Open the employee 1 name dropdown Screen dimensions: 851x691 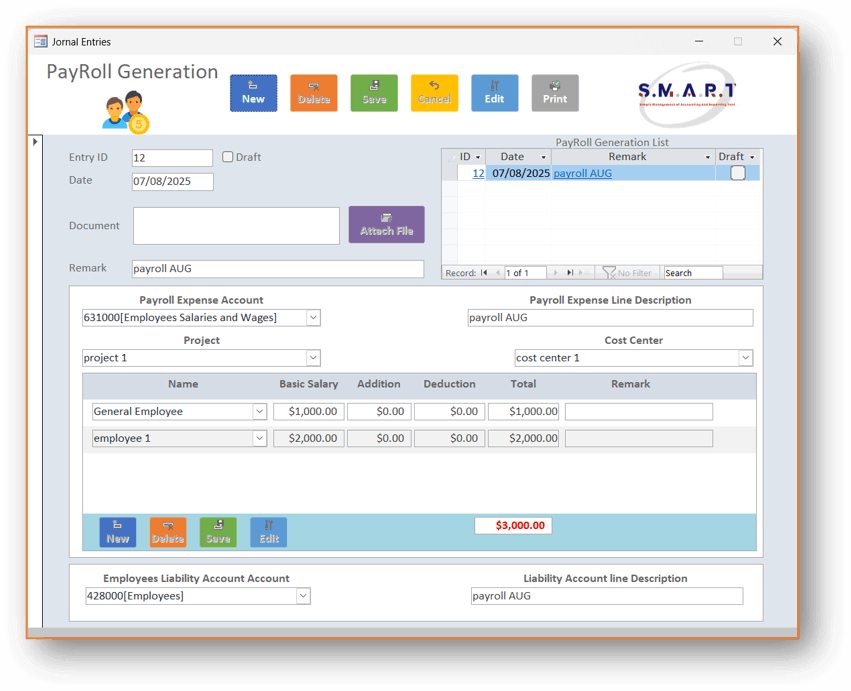(x=260, y=438)
